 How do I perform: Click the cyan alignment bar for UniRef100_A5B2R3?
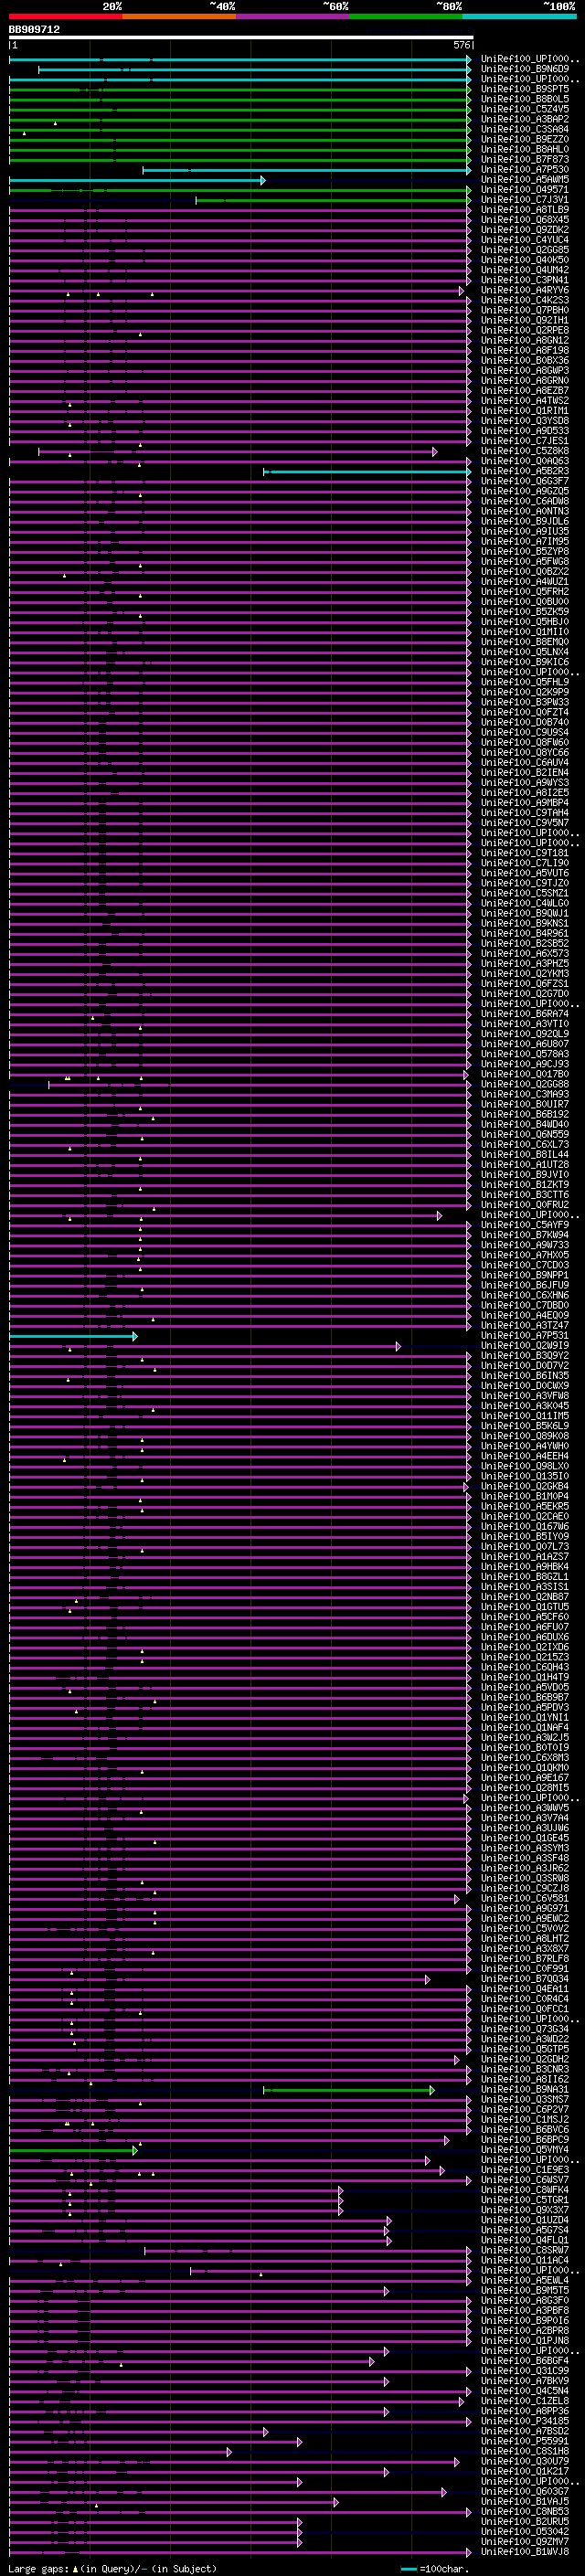click(x=367, y=471)
